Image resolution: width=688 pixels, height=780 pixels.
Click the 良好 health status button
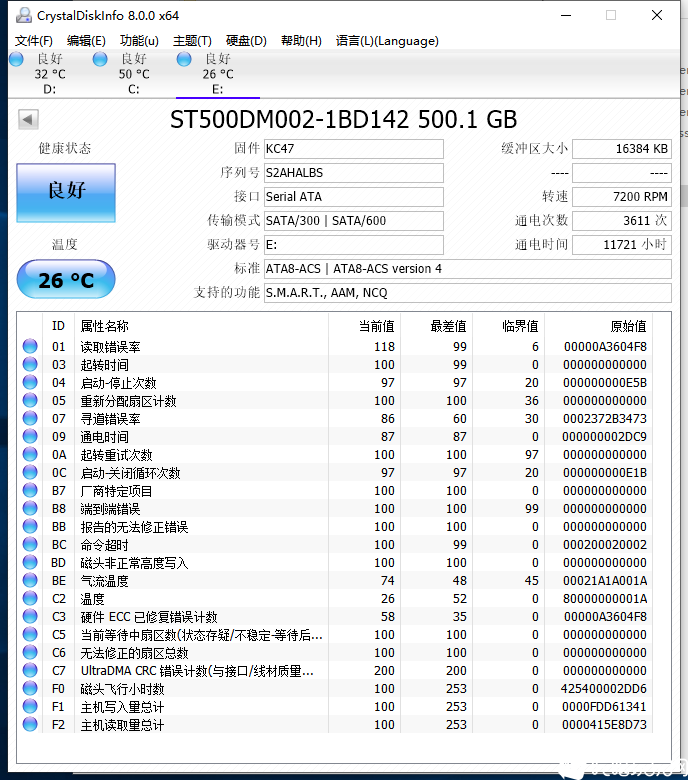(66, 193)
